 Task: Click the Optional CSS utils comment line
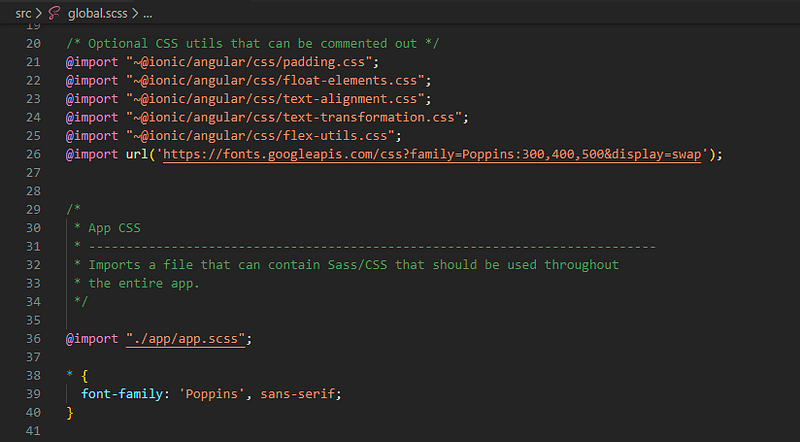tap(253, 44)
